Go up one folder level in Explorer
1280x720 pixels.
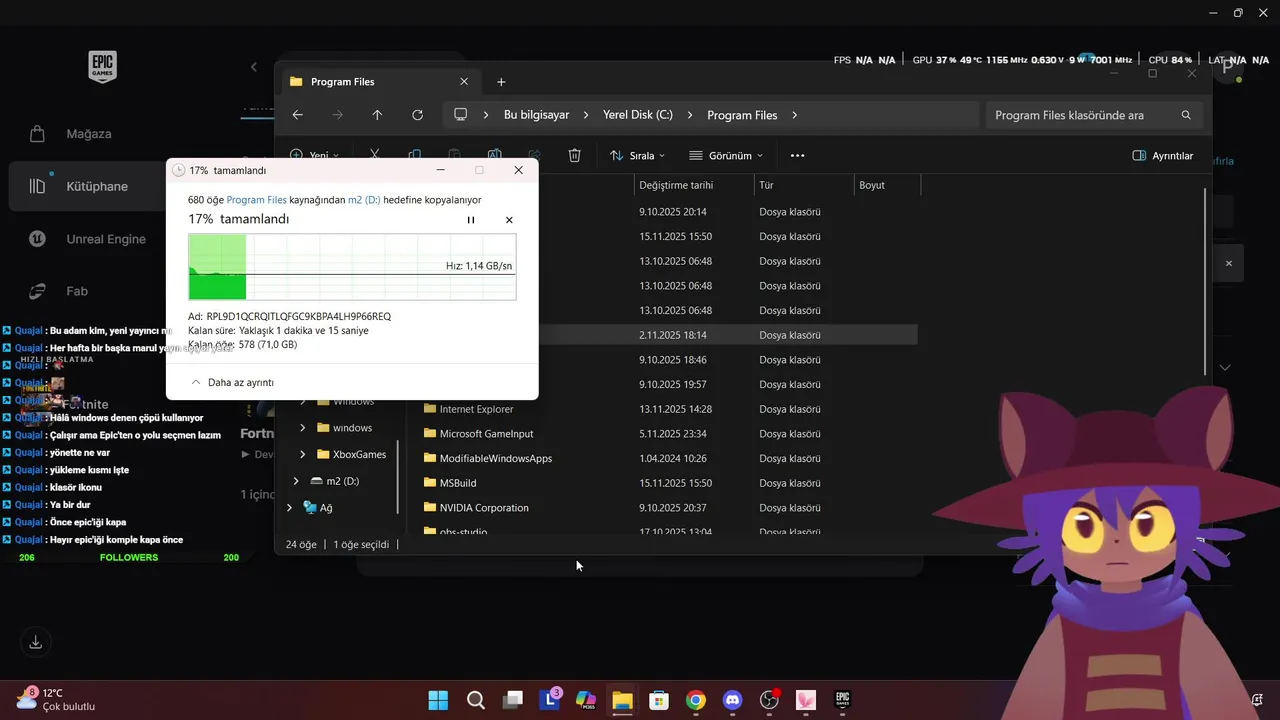click(377, 115)
